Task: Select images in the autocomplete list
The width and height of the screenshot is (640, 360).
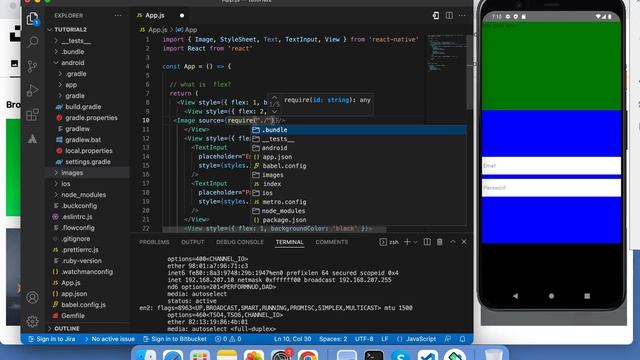Action: (358, 175)
